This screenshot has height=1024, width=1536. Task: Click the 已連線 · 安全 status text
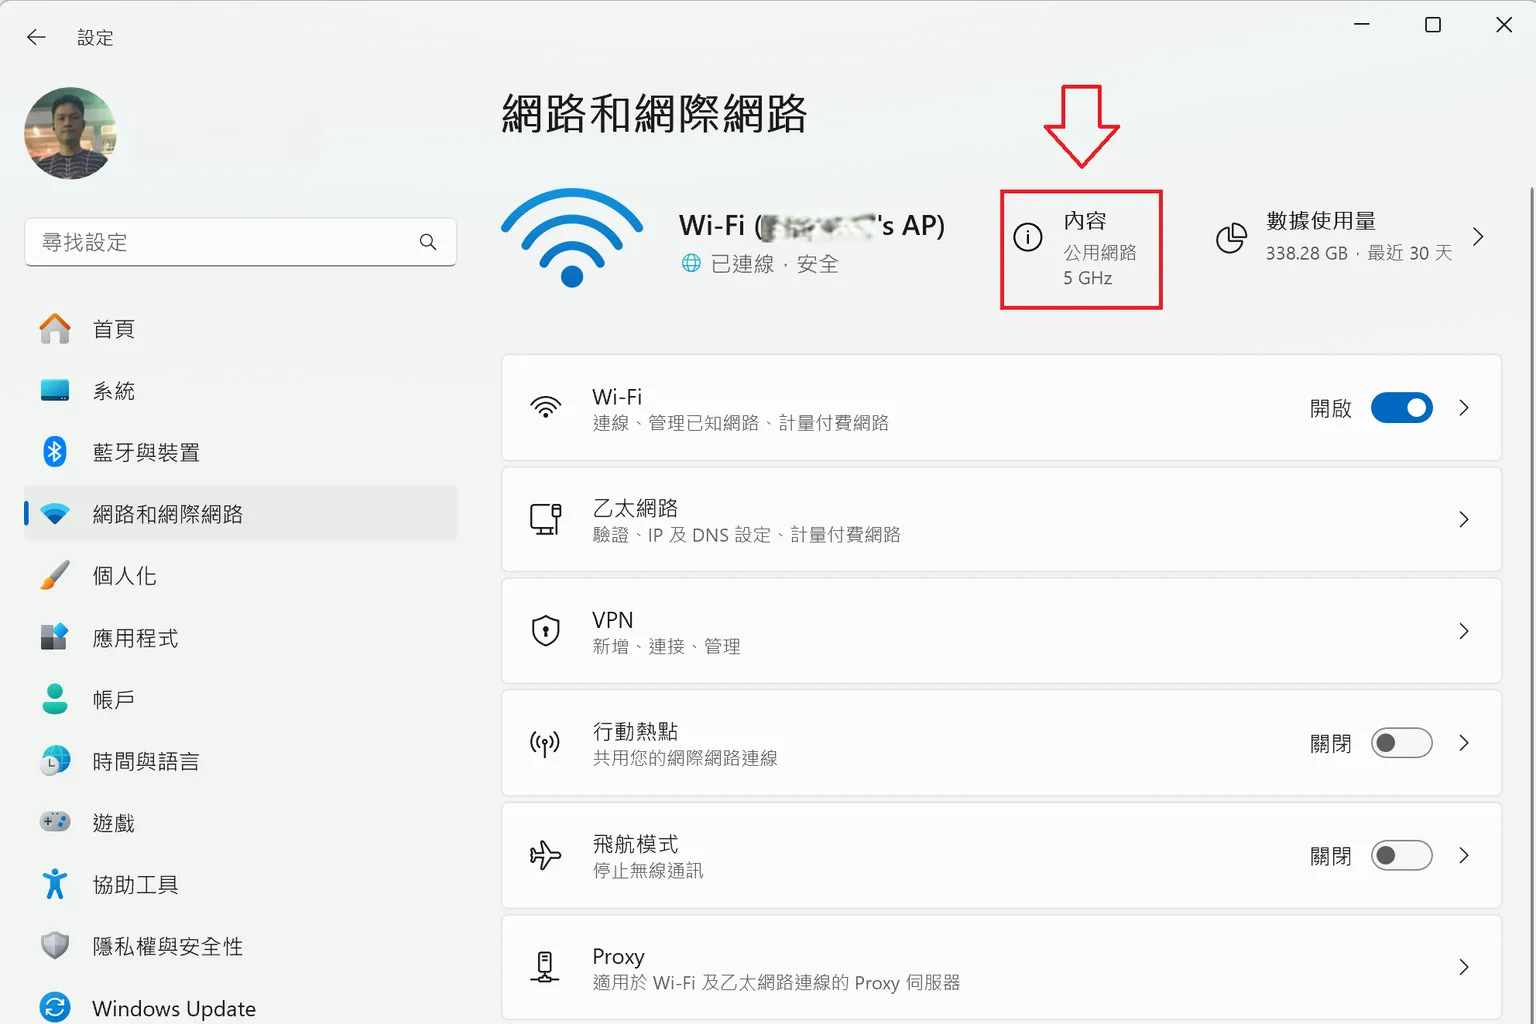click(x=774, y=264)
